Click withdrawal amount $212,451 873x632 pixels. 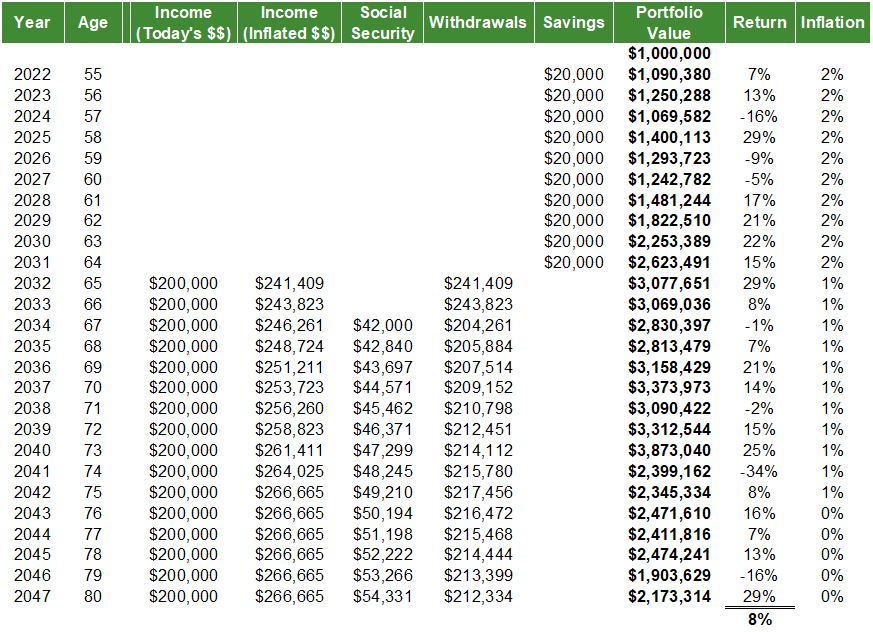point(478,429)
